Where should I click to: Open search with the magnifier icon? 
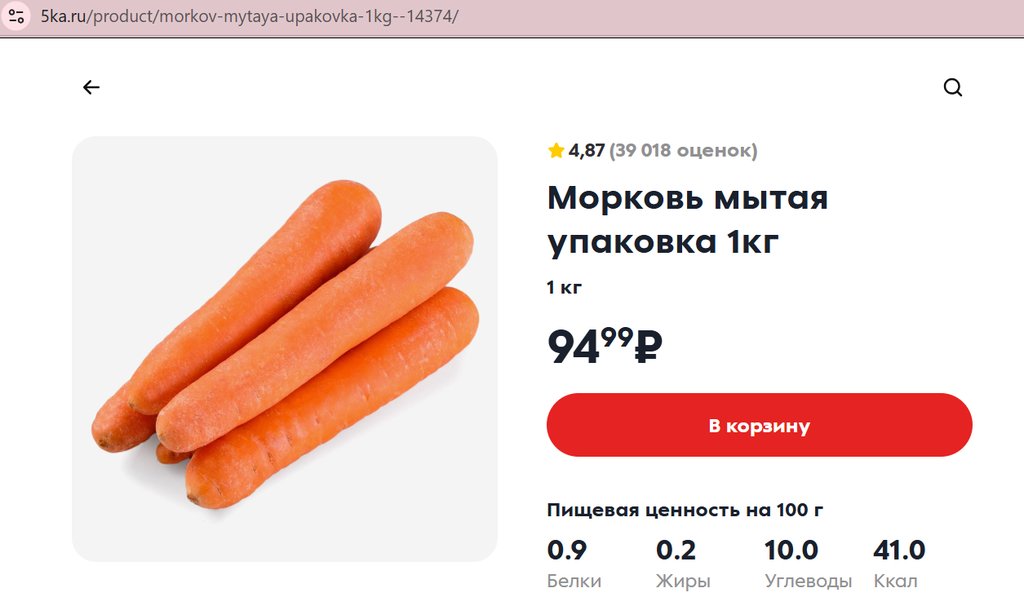(952, 87)
